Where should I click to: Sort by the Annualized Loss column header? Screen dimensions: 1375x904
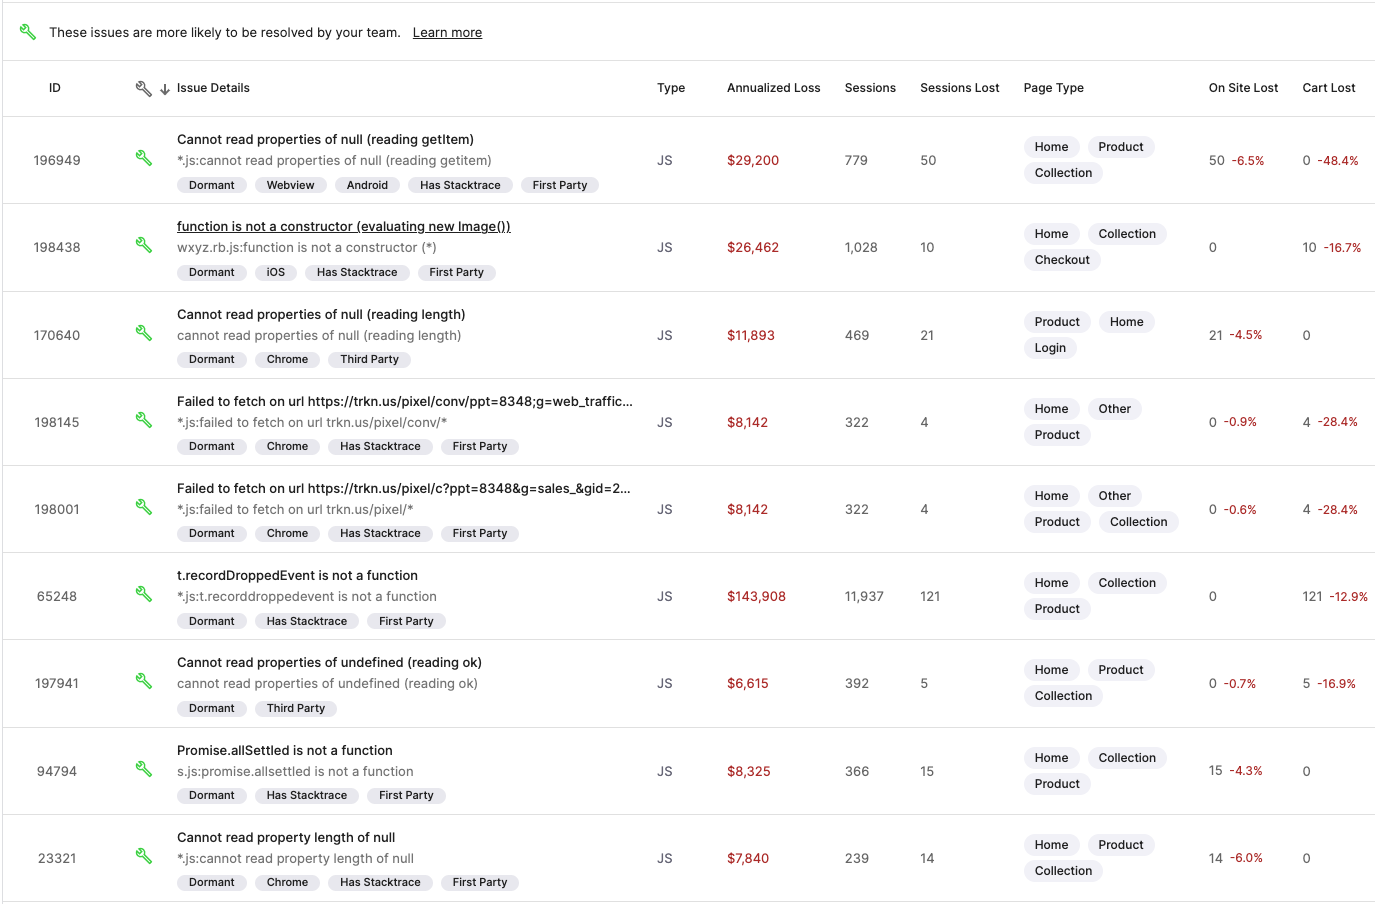pos(773,88)
